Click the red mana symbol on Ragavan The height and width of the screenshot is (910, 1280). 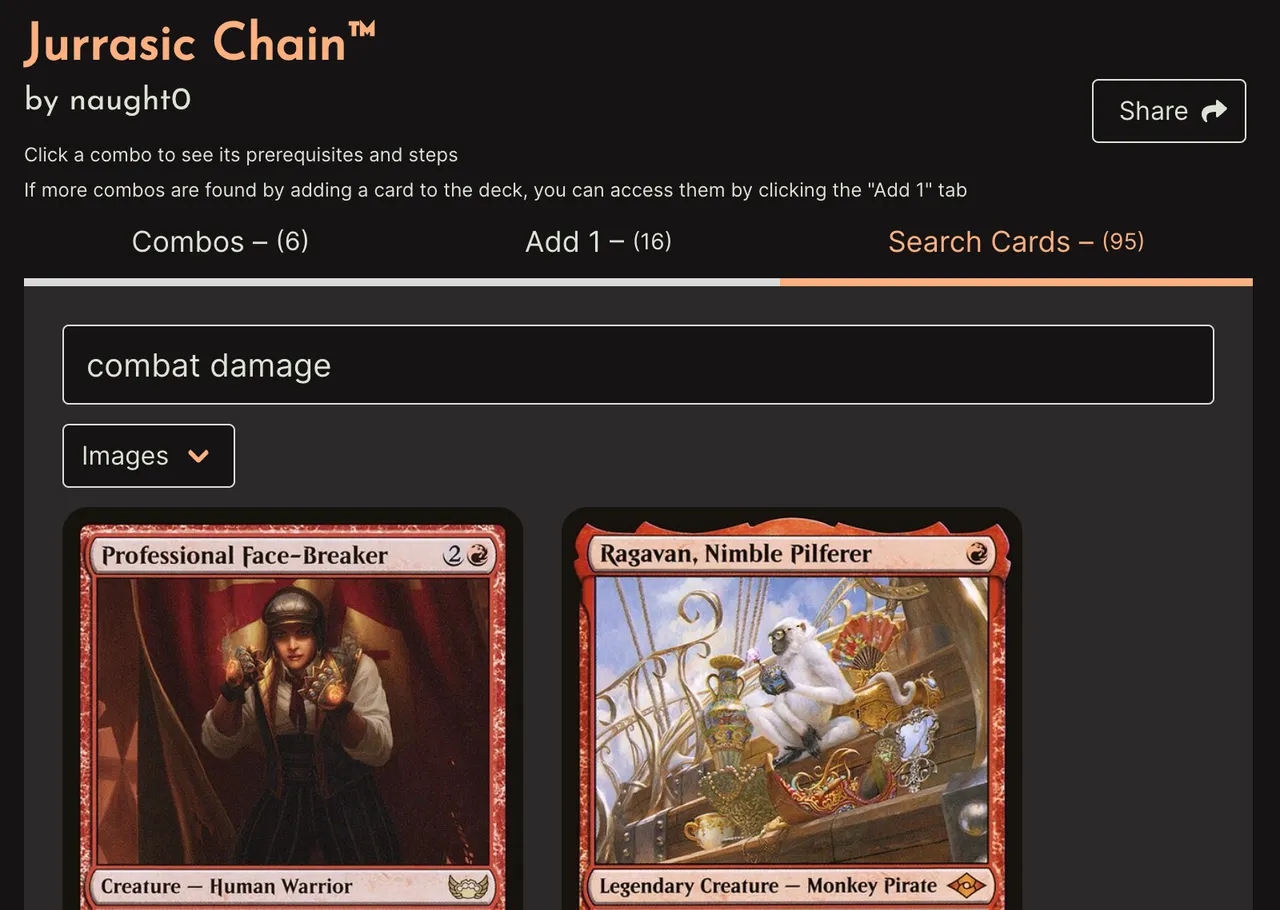coord(978,553)
